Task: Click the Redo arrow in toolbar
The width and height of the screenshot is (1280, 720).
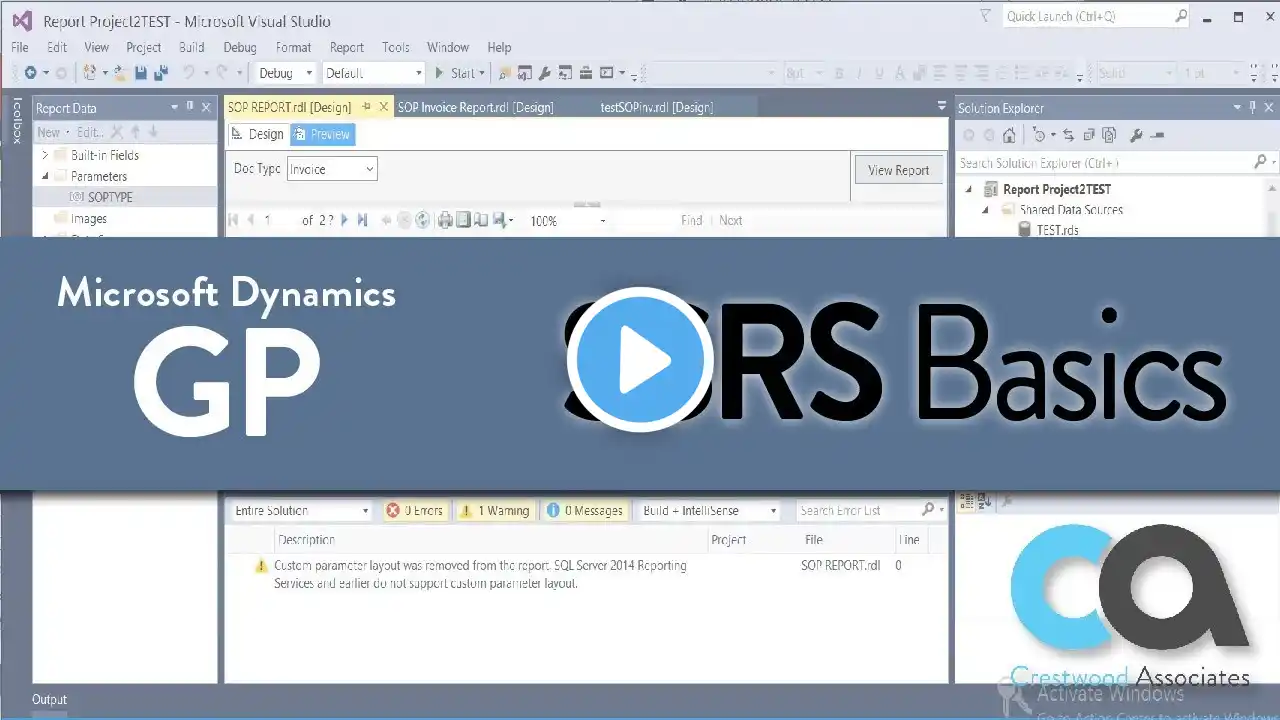Action: coord(222,73)
